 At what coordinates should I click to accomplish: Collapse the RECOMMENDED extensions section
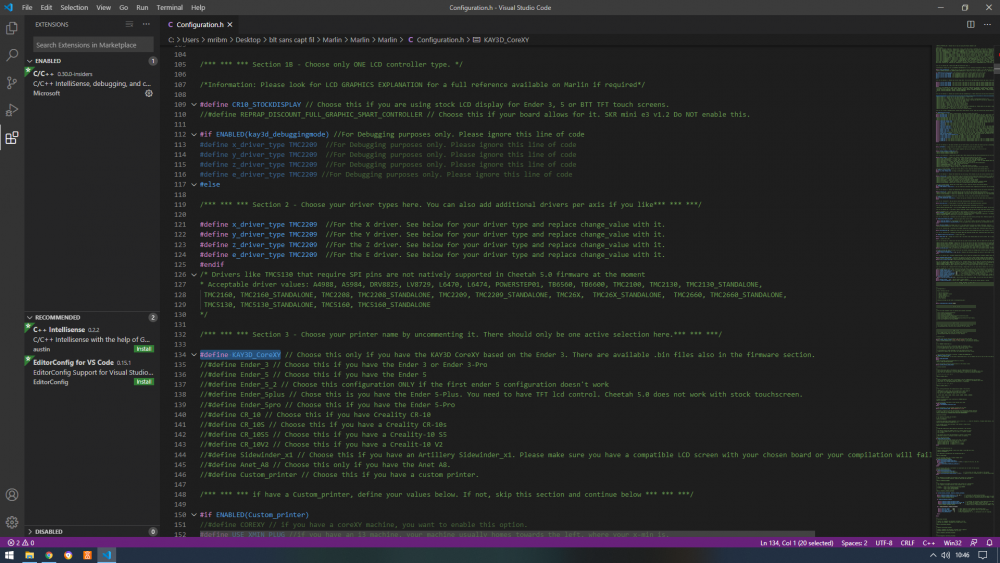coord(29,317)
